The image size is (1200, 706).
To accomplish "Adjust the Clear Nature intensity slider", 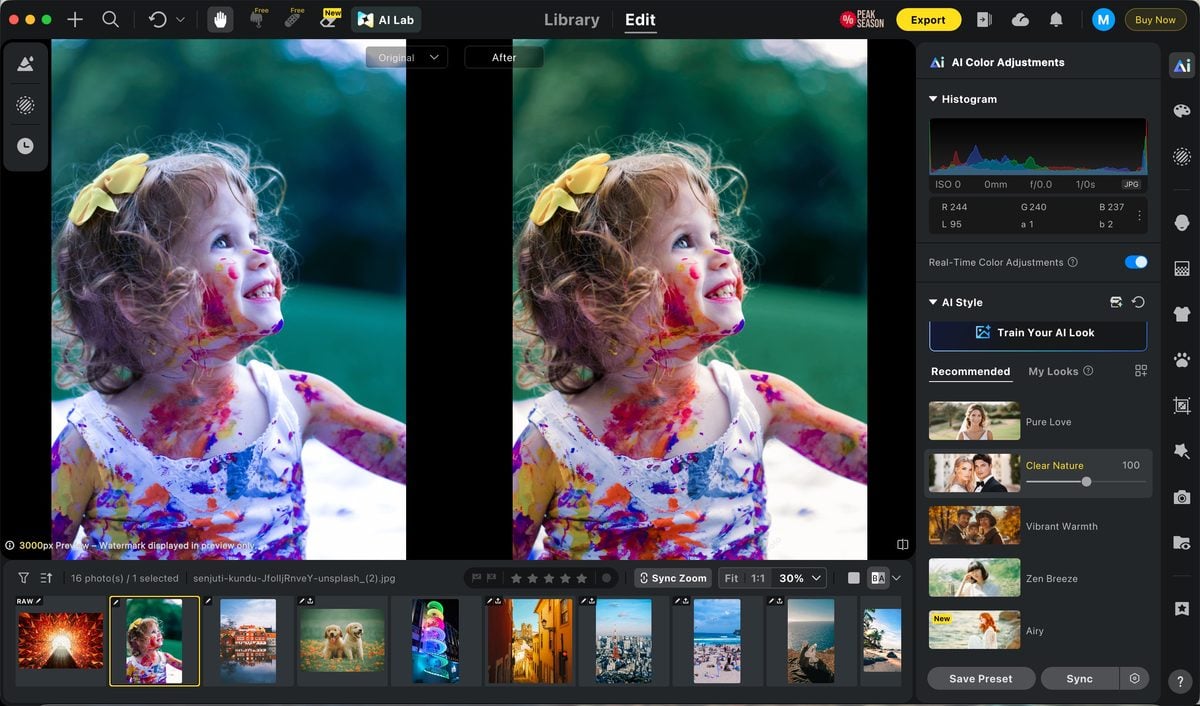I will (1086, 482).
